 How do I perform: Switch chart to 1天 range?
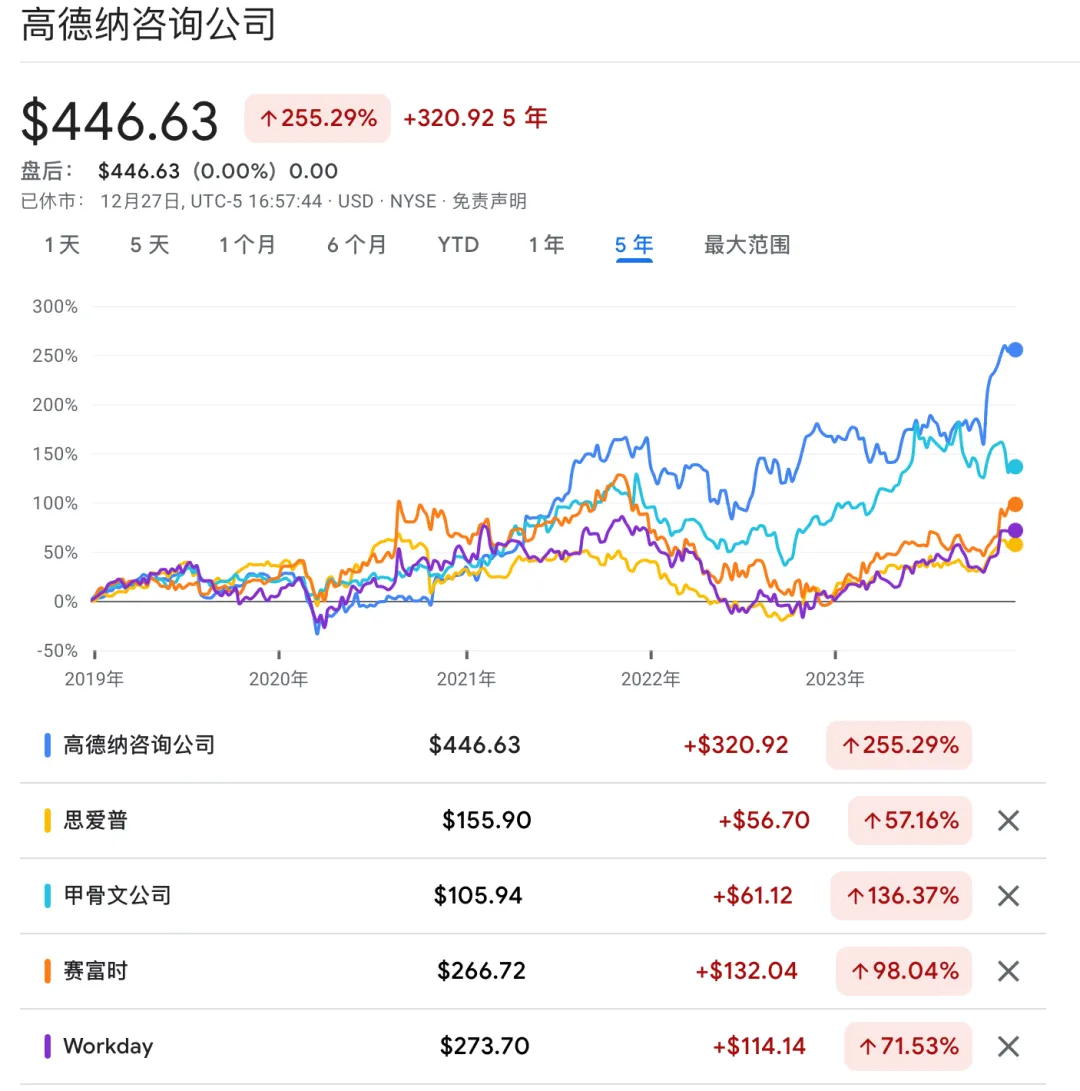[62, 245]
